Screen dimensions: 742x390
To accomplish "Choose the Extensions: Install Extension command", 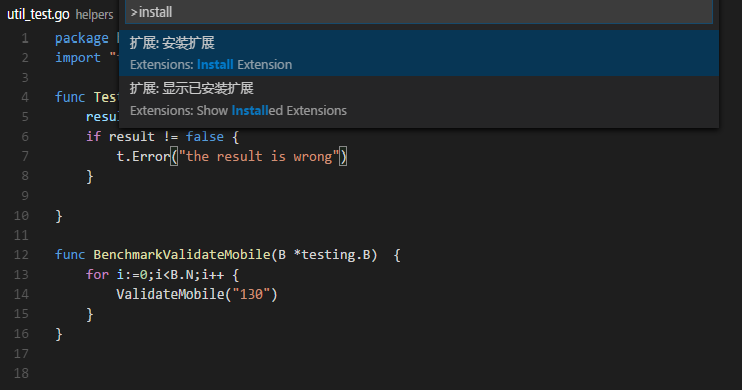I will tap(419, 53).
